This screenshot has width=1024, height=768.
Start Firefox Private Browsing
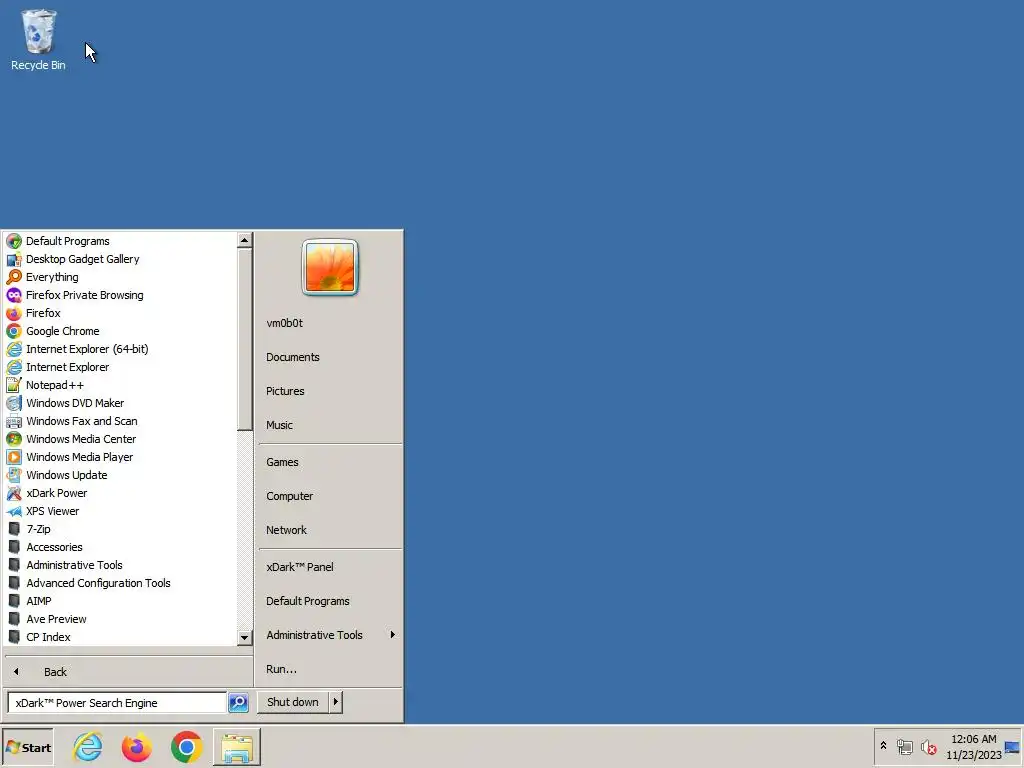(84, 295)
